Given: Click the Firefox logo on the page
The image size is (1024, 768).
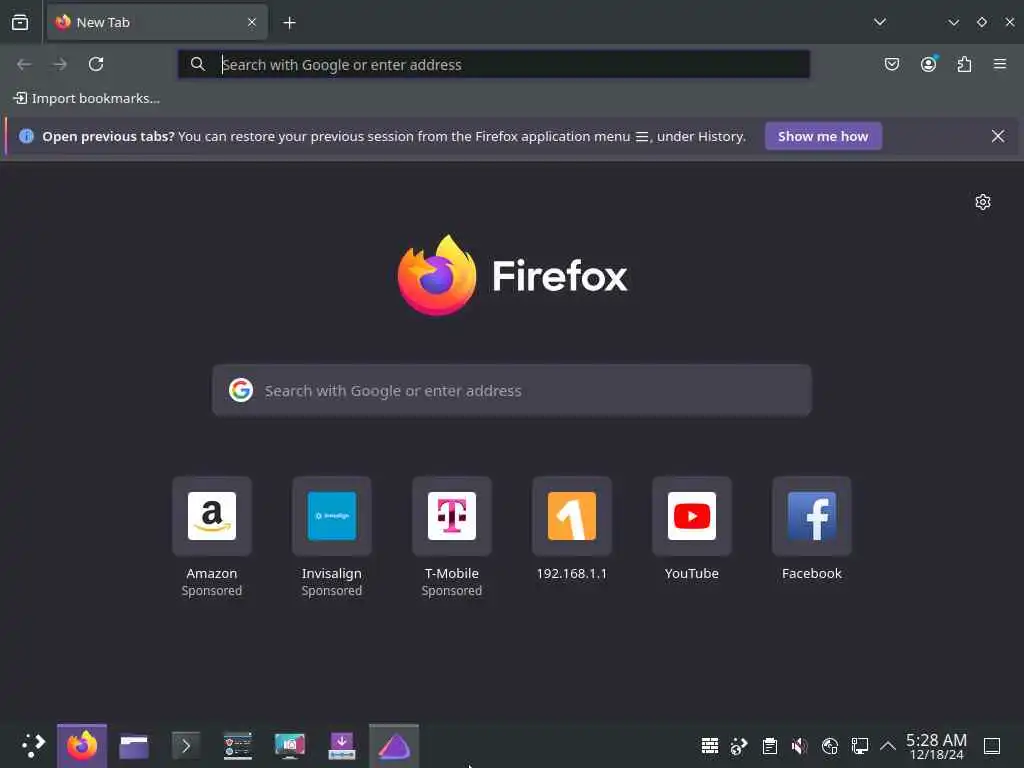Looking at the screenshot, I should [437, 275].
